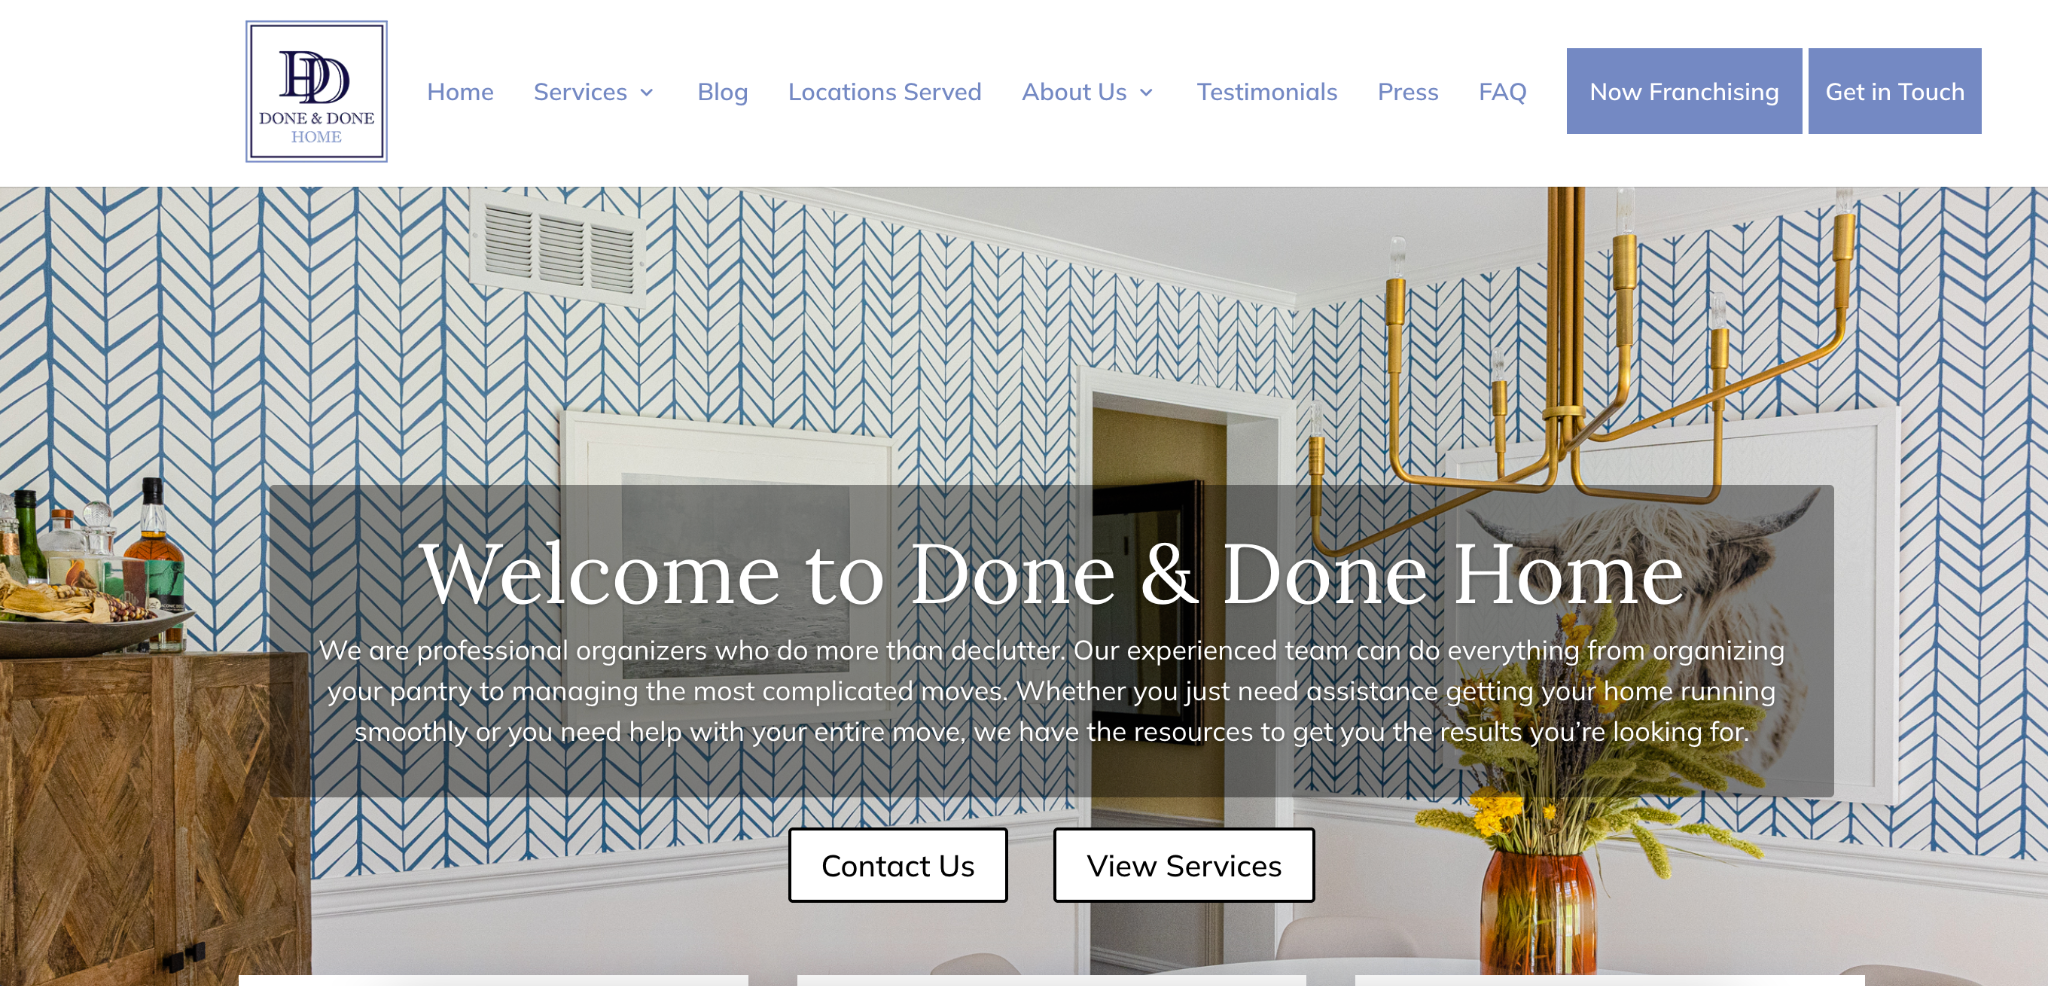Open the Locations Served page

[x=884, y=92]
